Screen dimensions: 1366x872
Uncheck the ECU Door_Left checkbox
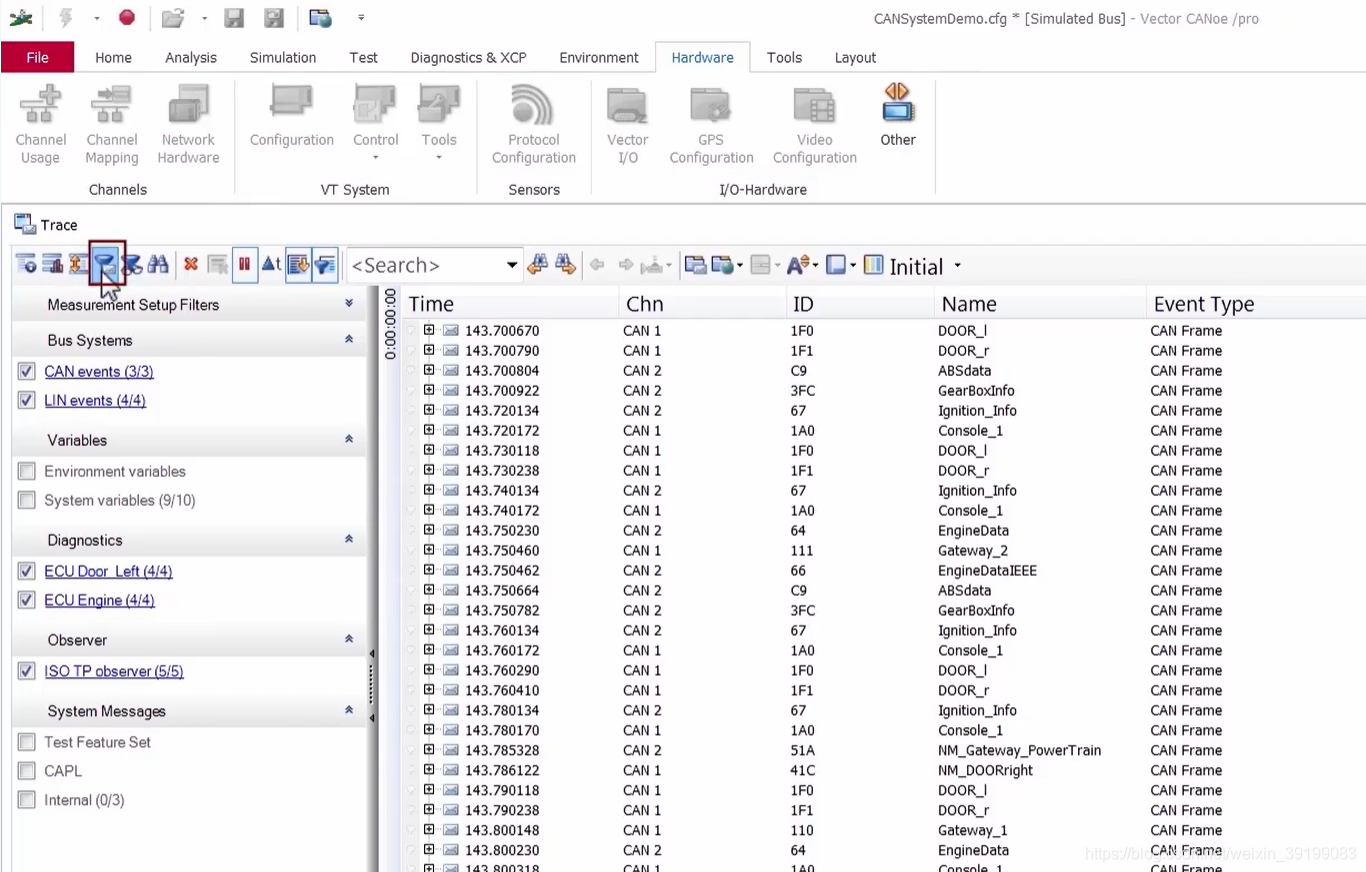click(x=27, y=571)
